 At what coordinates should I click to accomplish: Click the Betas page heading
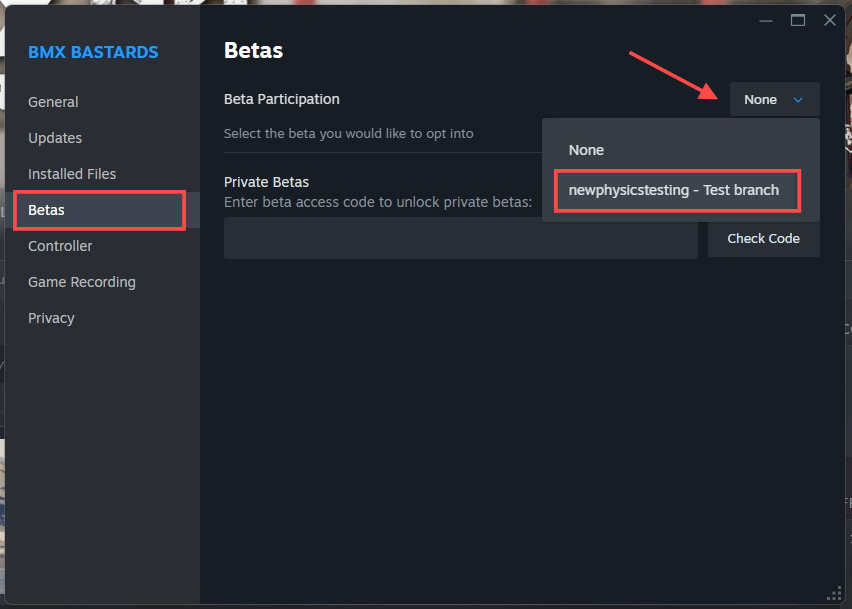(253, 51)
